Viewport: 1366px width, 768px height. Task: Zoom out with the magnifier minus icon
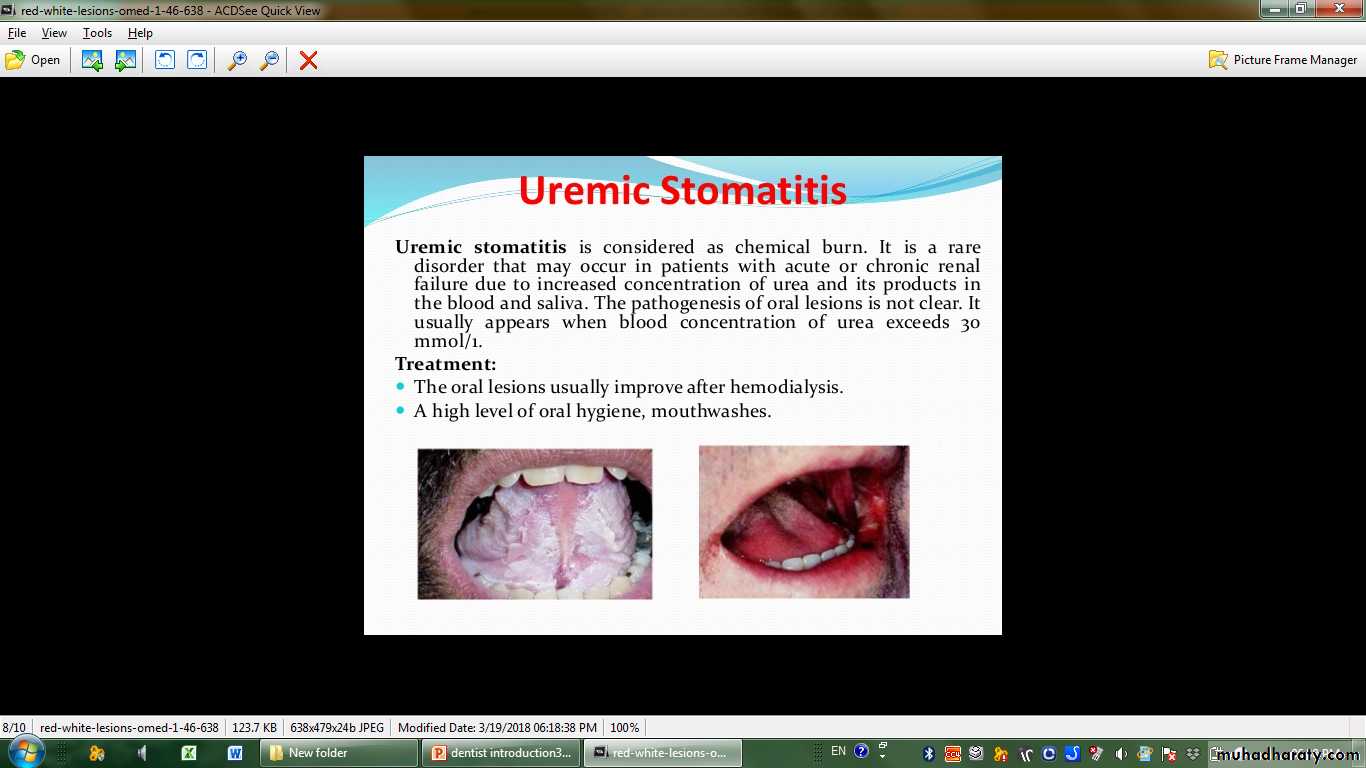click(269, 60)
